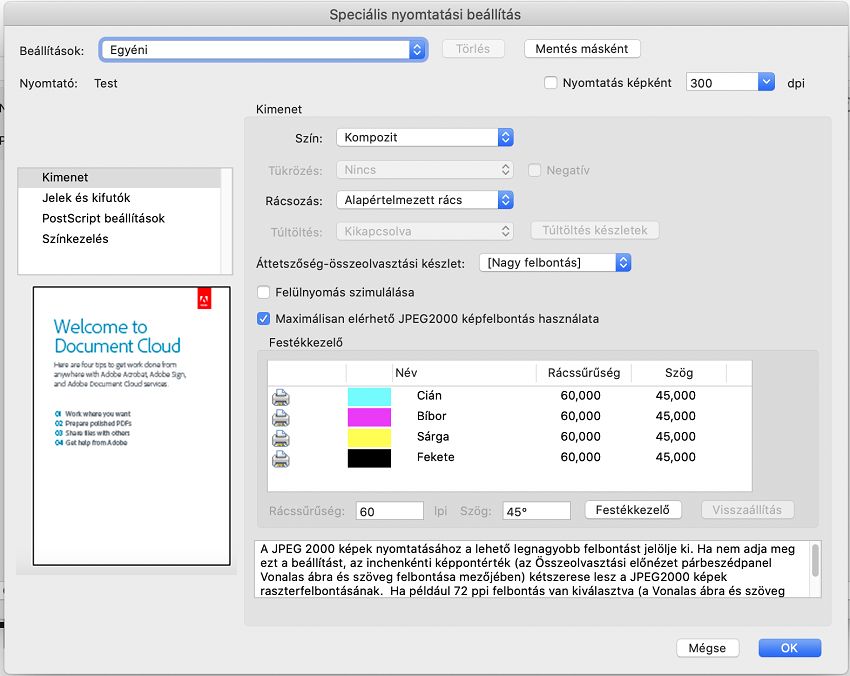850x676 pixels.
Task: Toggle printing for the Sárga ink
Action: click(x=280, y=440)
